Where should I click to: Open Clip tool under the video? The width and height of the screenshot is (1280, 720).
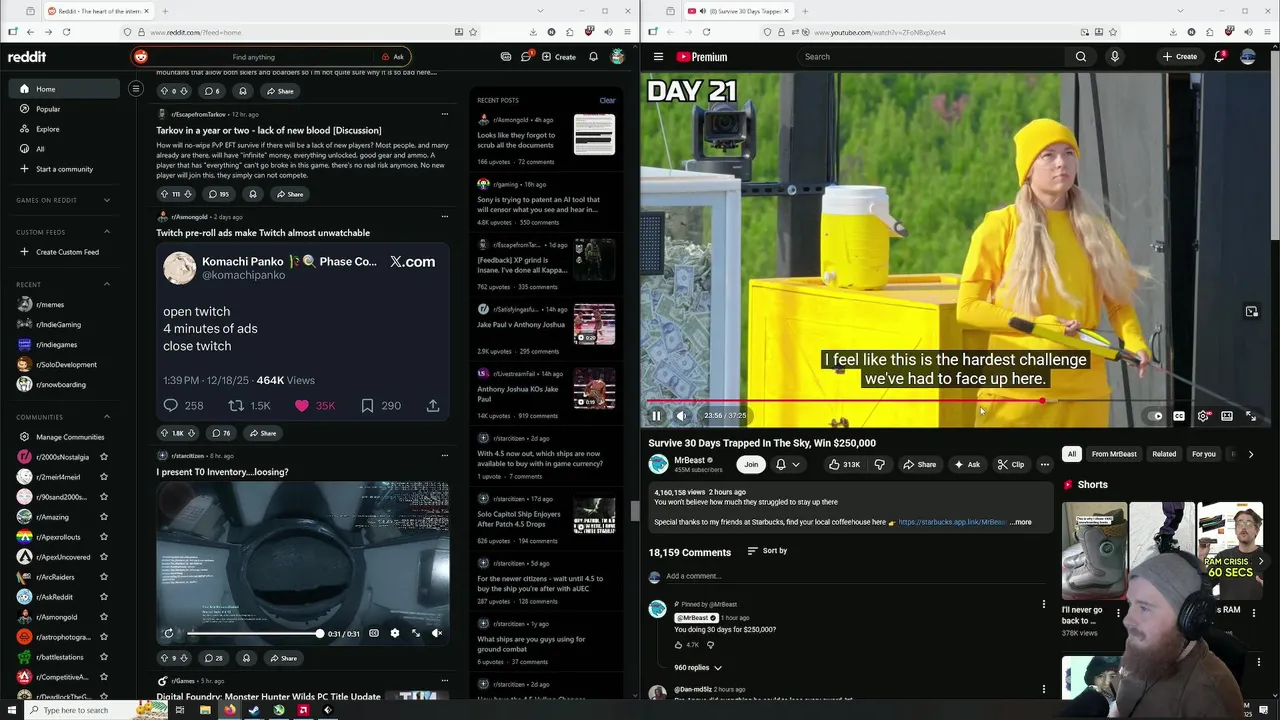click(x=1011, y=464)
